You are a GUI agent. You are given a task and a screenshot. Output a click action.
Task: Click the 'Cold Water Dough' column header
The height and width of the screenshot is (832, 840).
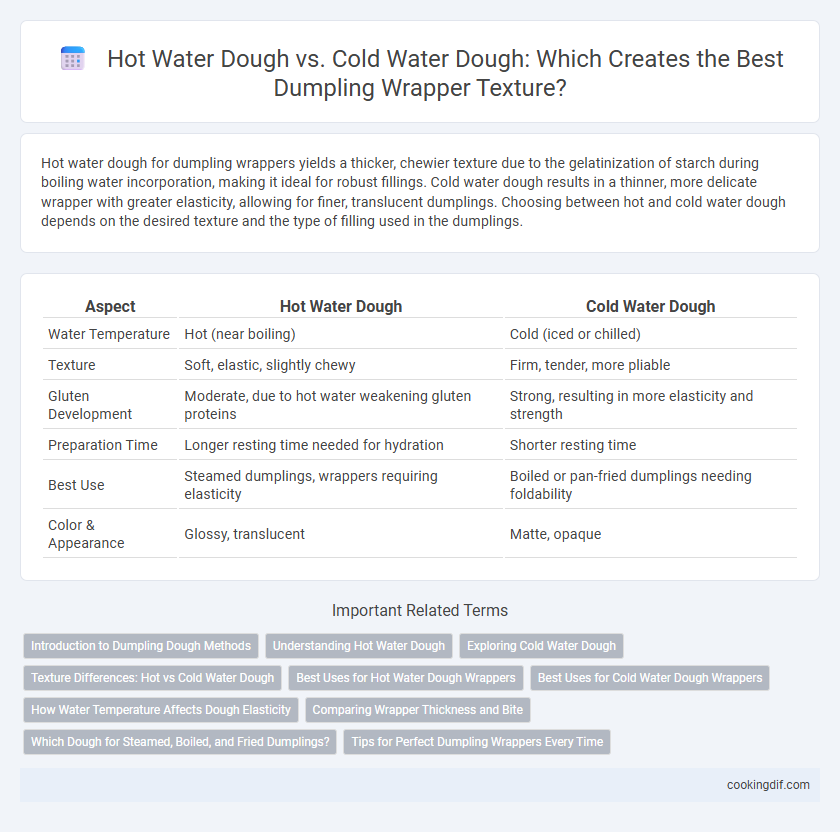pyautogui.click(x=650, y=306)
